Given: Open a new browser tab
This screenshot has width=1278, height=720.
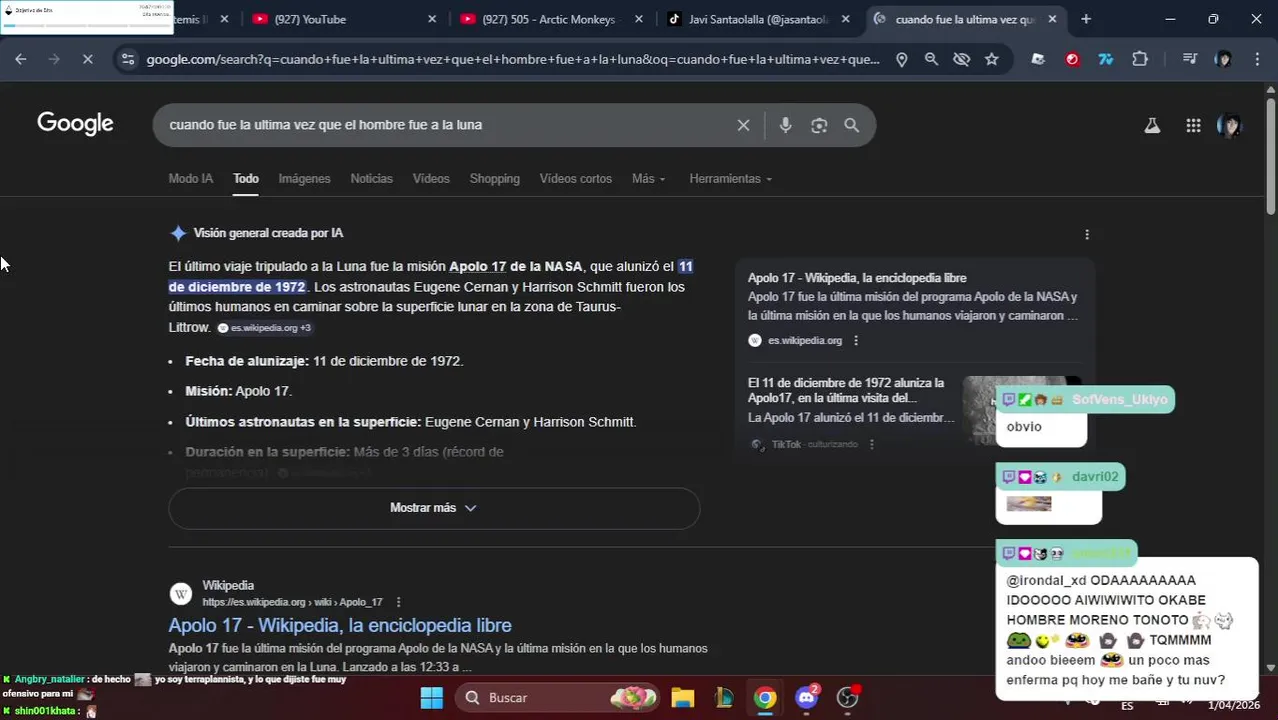Looking at the screenshot, I should point(1086,19).
